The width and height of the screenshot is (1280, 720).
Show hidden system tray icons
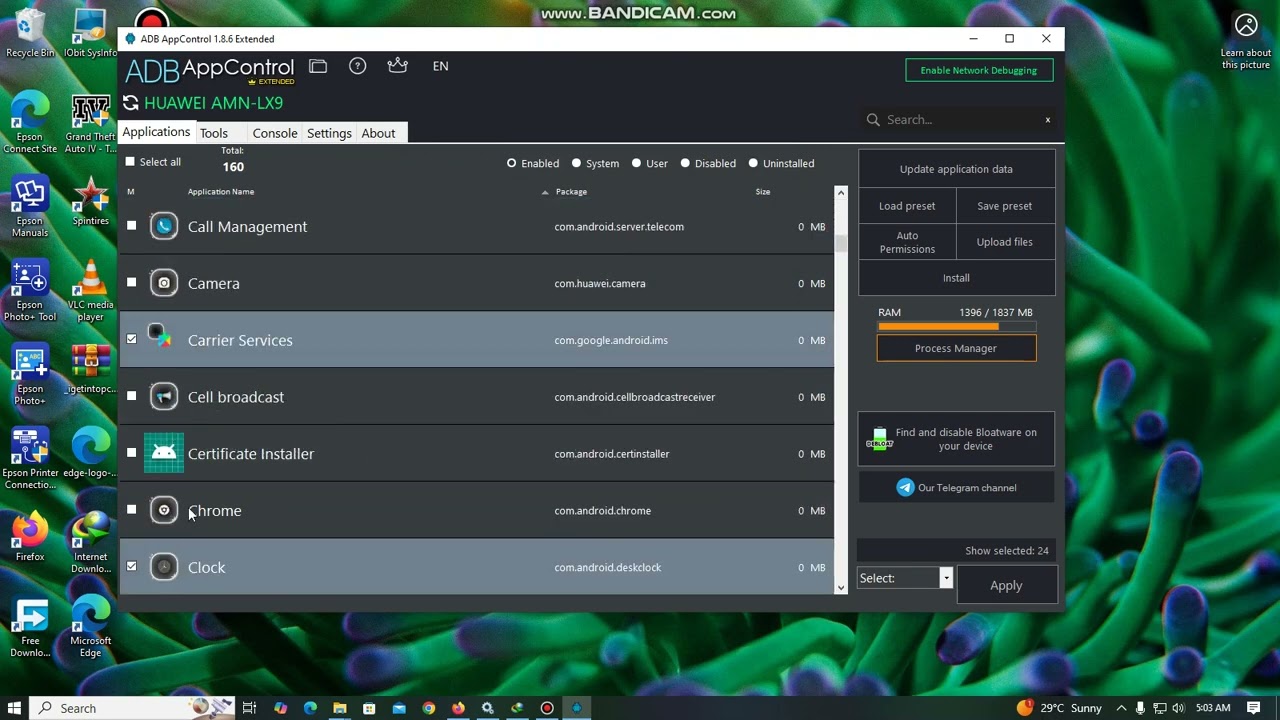point(1121,708)
